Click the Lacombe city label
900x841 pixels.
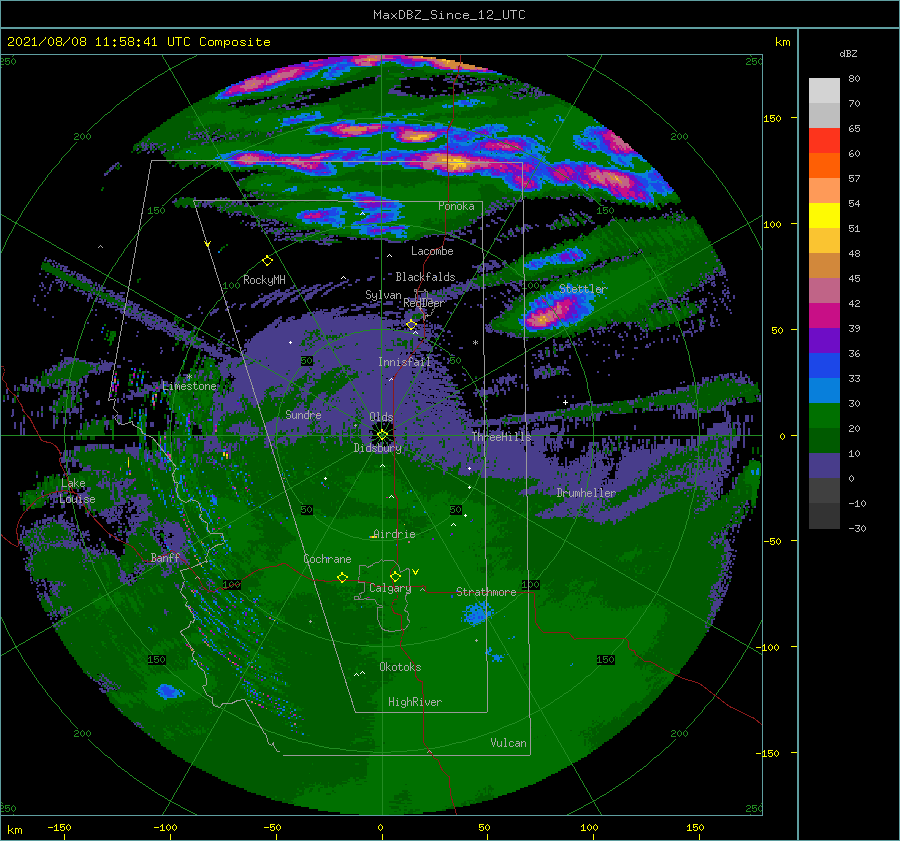pyautogui.click(x=432, y=251)
